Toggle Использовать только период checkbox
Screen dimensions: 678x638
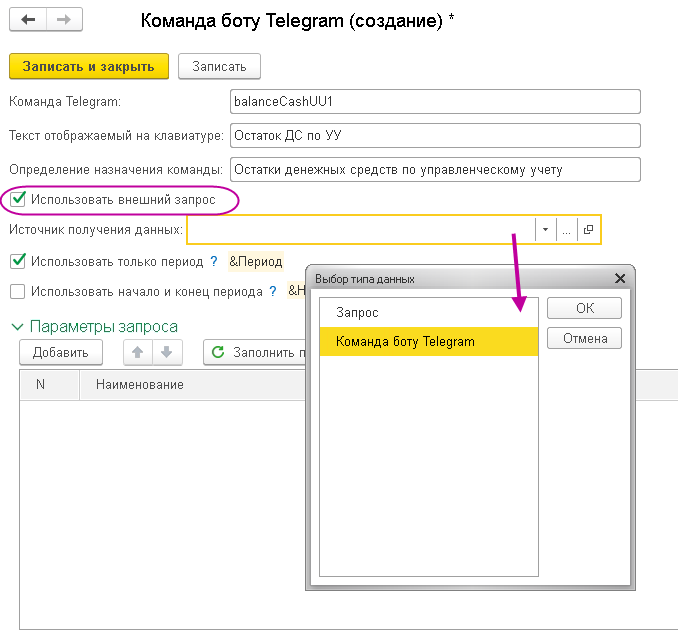[x=18, y=261]
